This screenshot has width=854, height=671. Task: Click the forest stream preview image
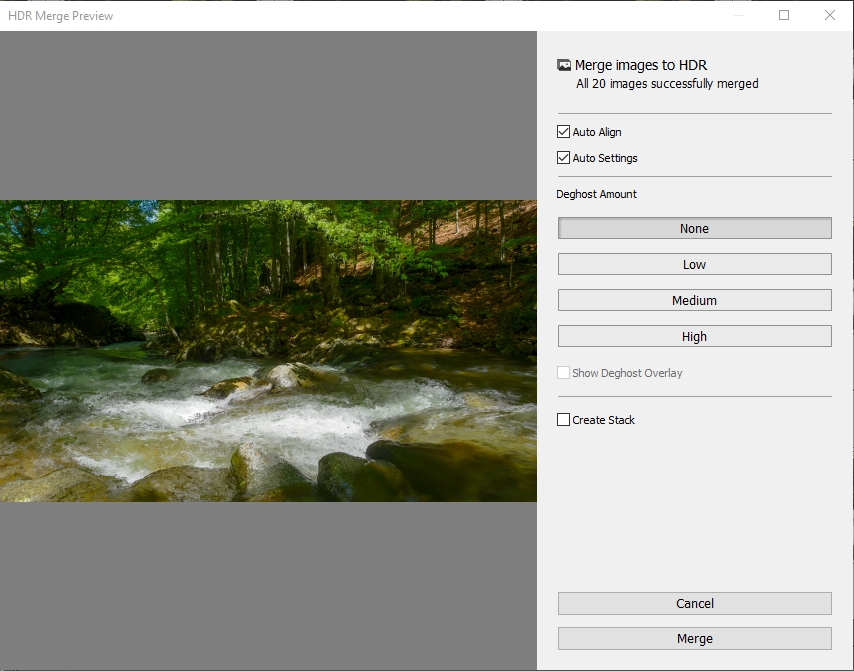(x=268, y=351)
